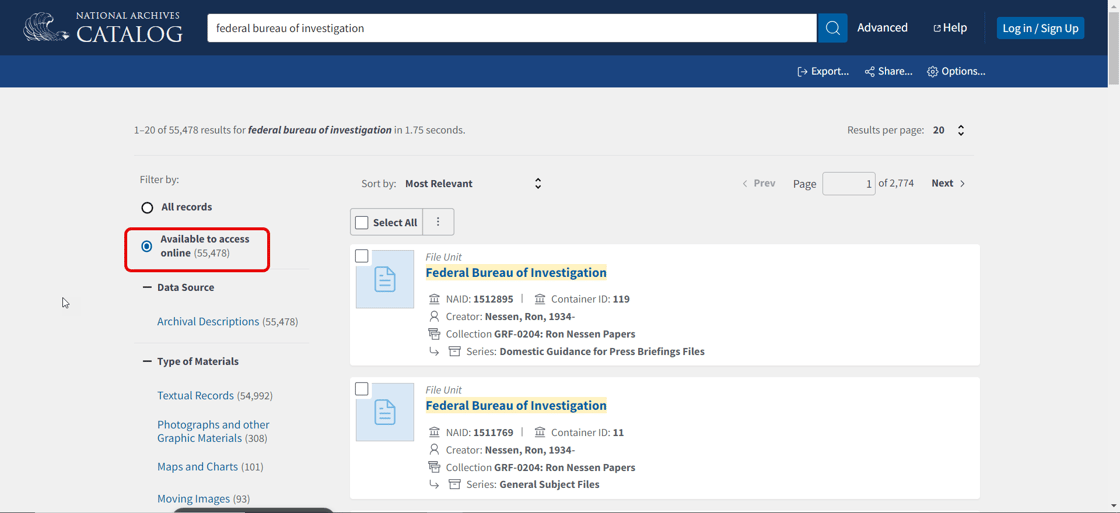Screen dimensions: 1120x513
Task: Open the Export menu
Action: (823, 71)
